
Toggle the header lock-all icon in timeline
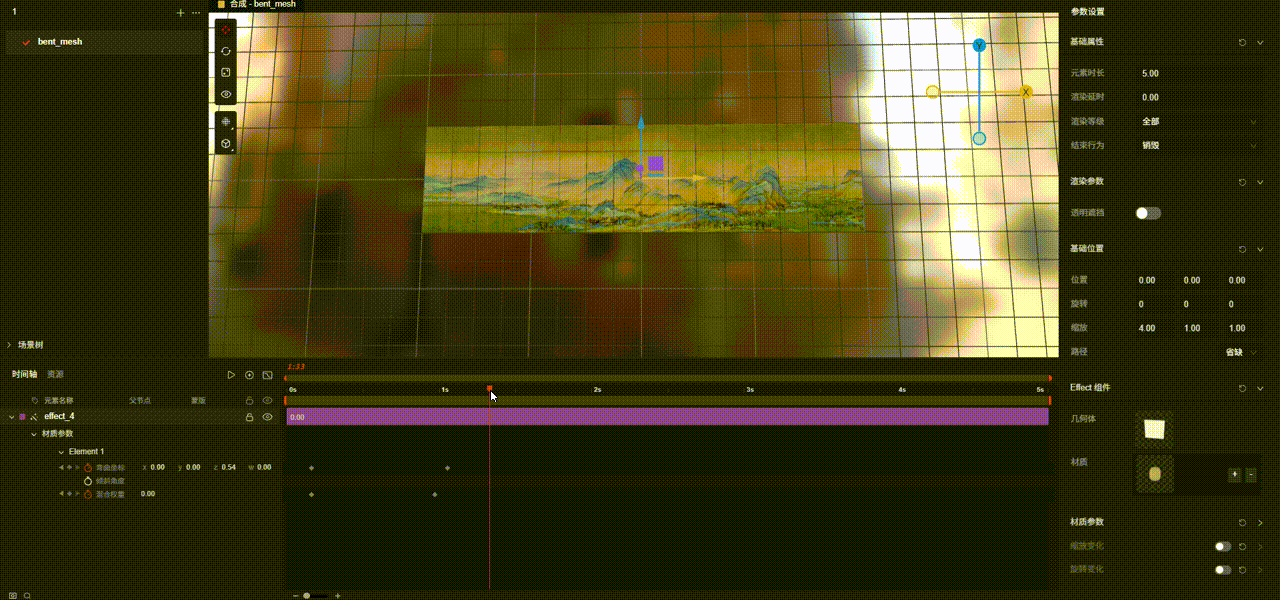249,400
